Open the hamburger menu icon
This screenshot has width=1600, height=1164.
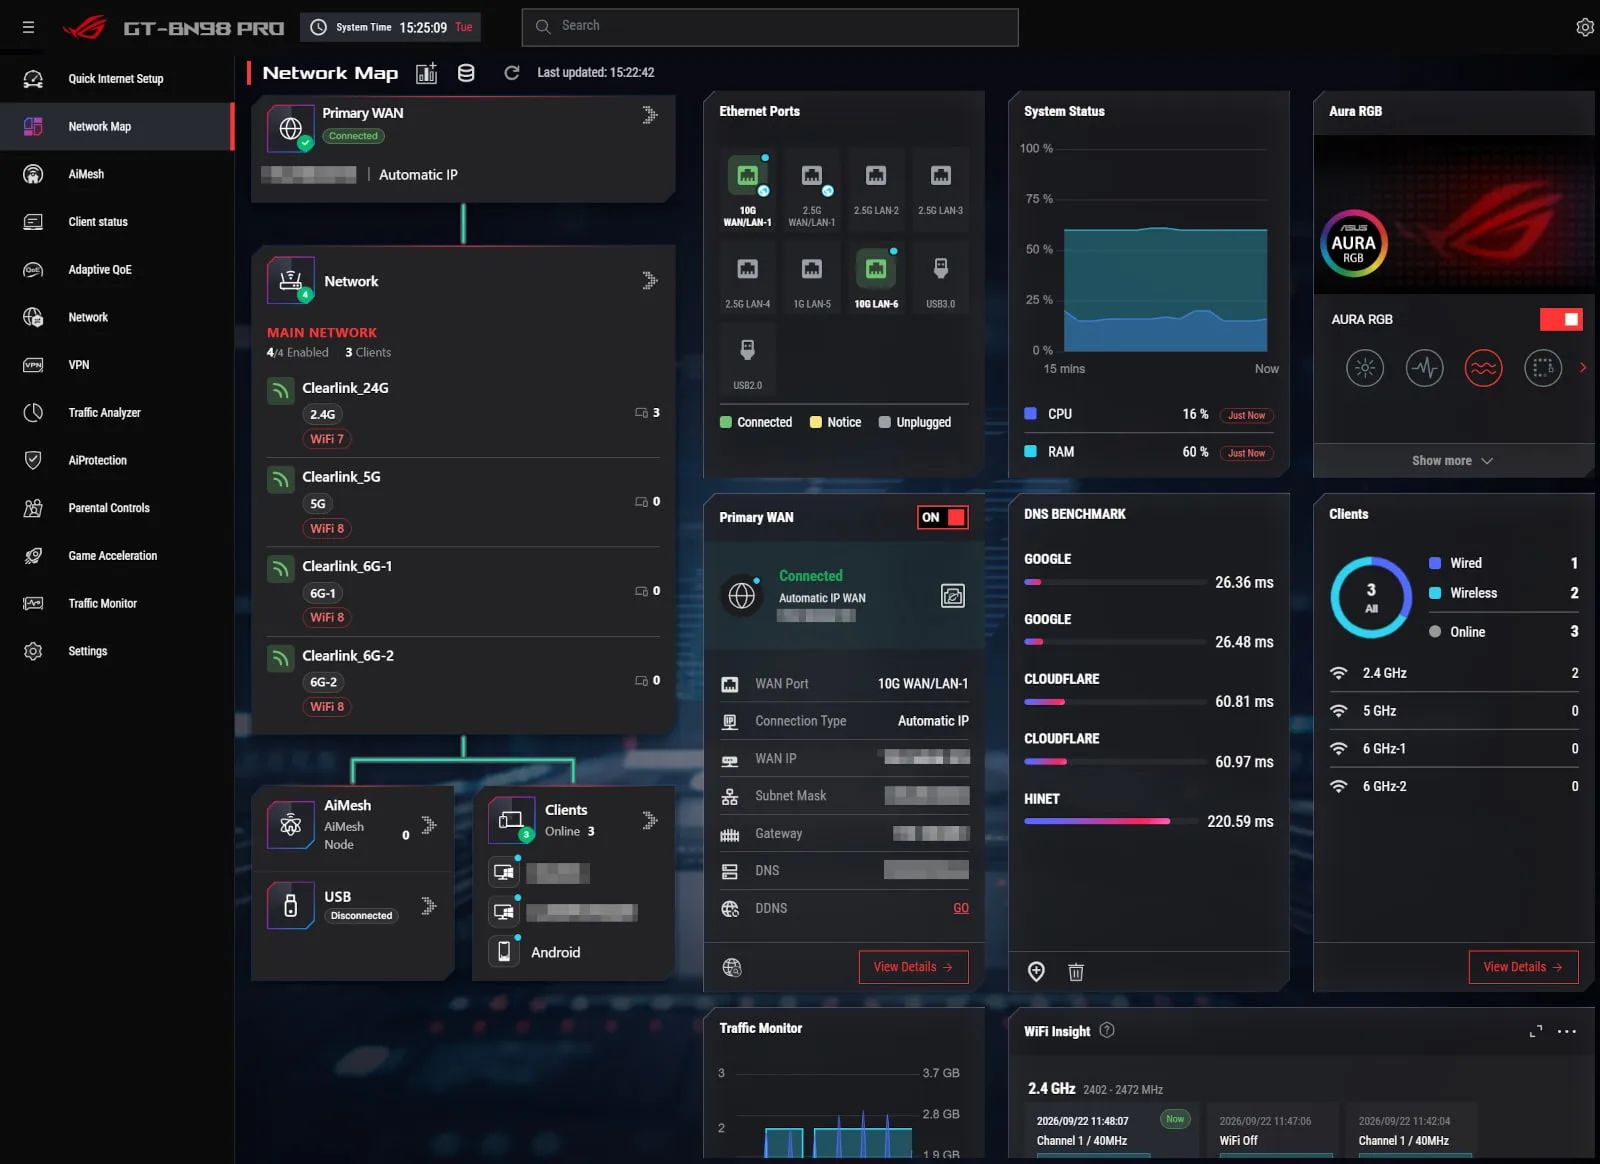point(28,27)
